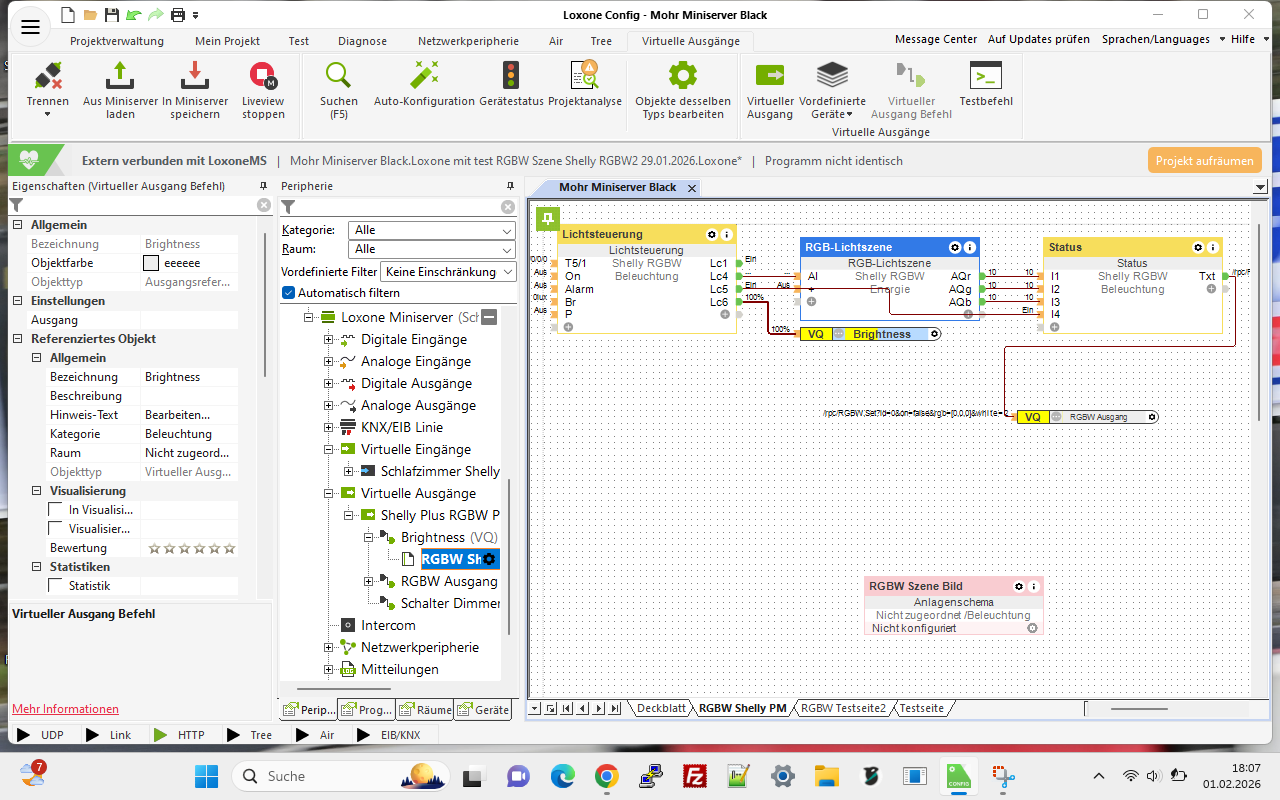Expand the Netzwerkperipherie tree node

(328, 648)
